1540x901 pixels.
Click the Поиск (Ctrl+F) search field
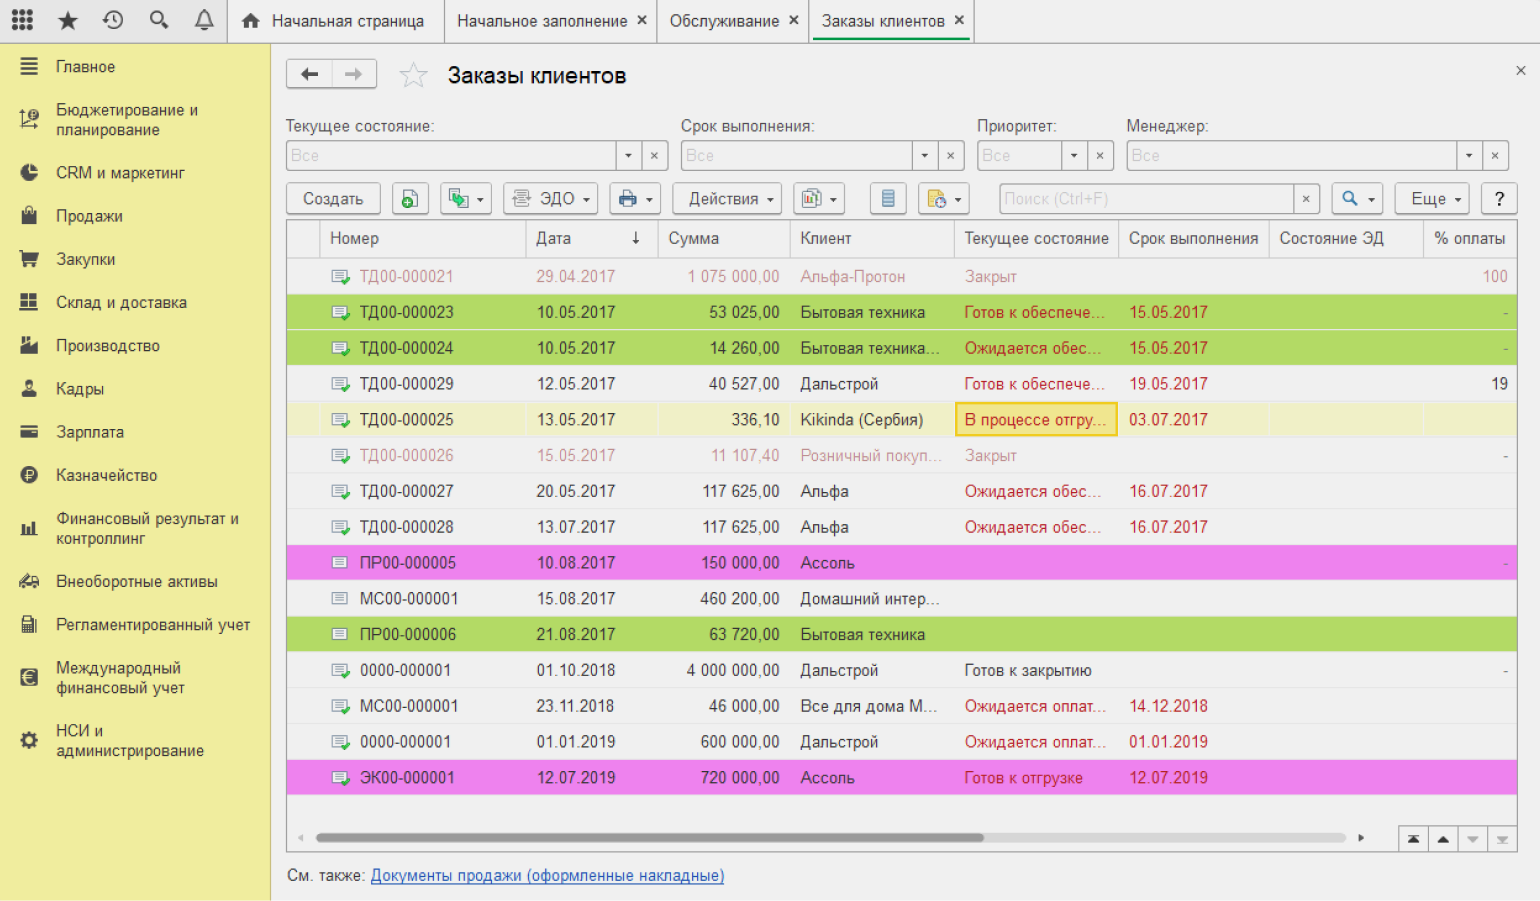(1145, 199)
